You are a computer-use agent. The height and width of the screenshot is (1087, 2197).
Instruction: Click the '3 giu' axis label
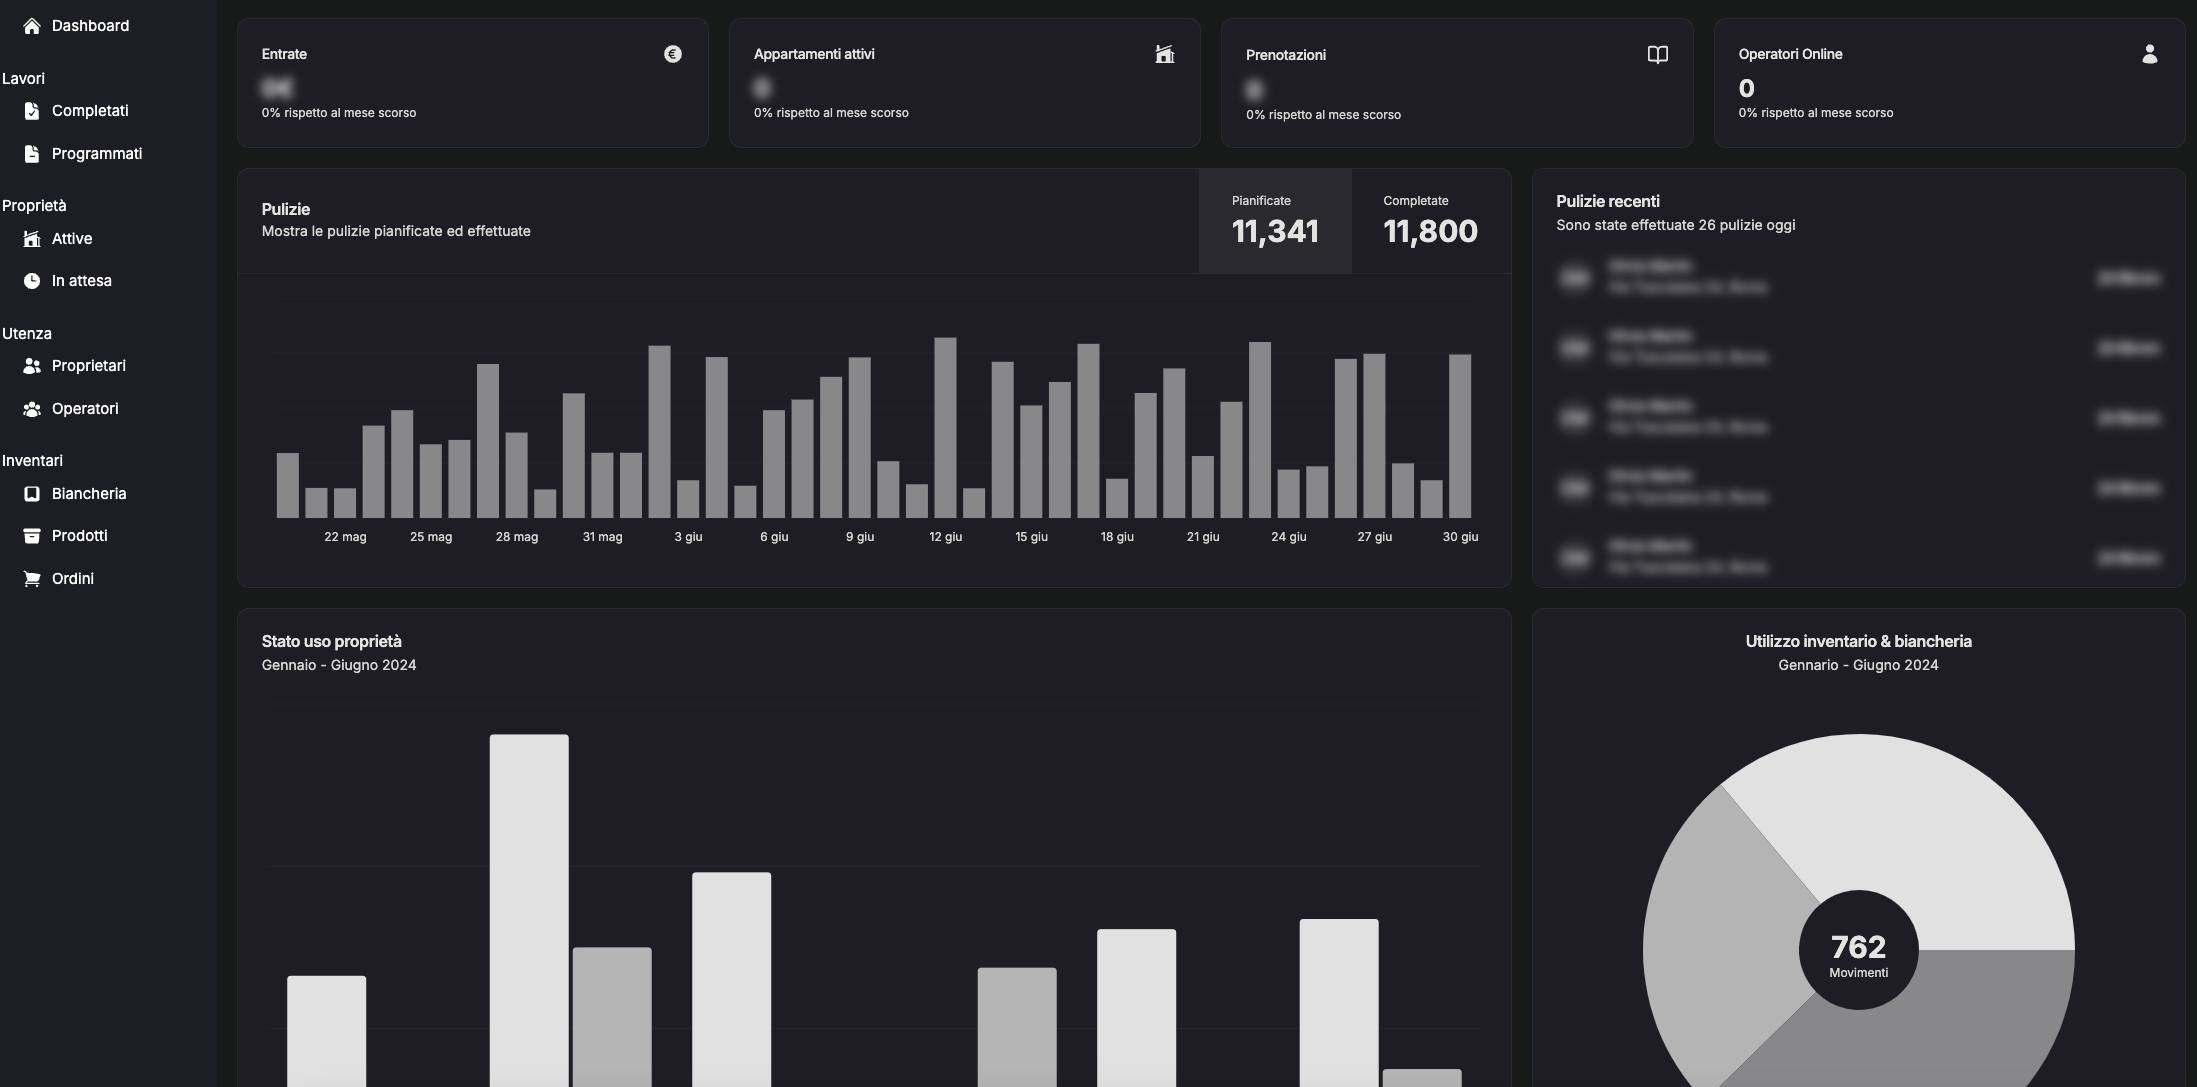[688, 537]
